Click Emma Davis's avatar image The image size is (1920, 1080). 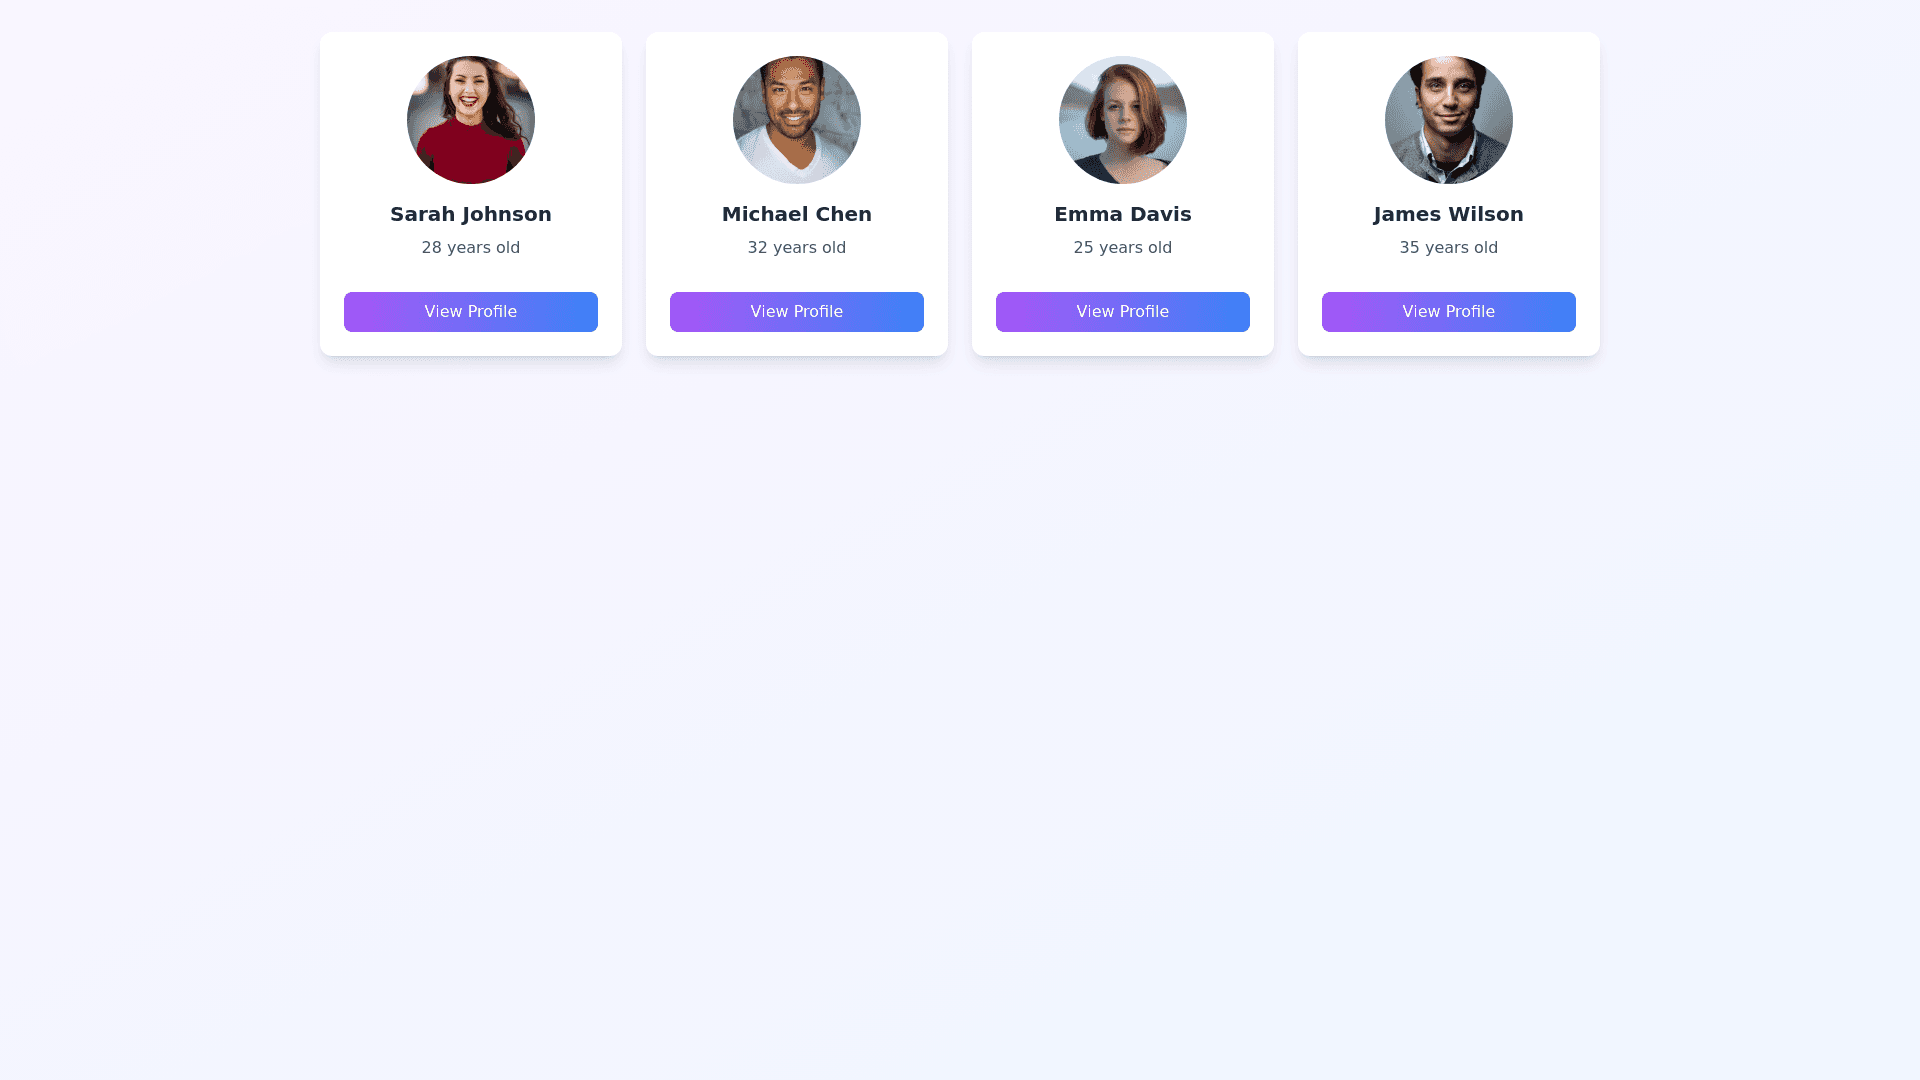[x=1122, y=120]
